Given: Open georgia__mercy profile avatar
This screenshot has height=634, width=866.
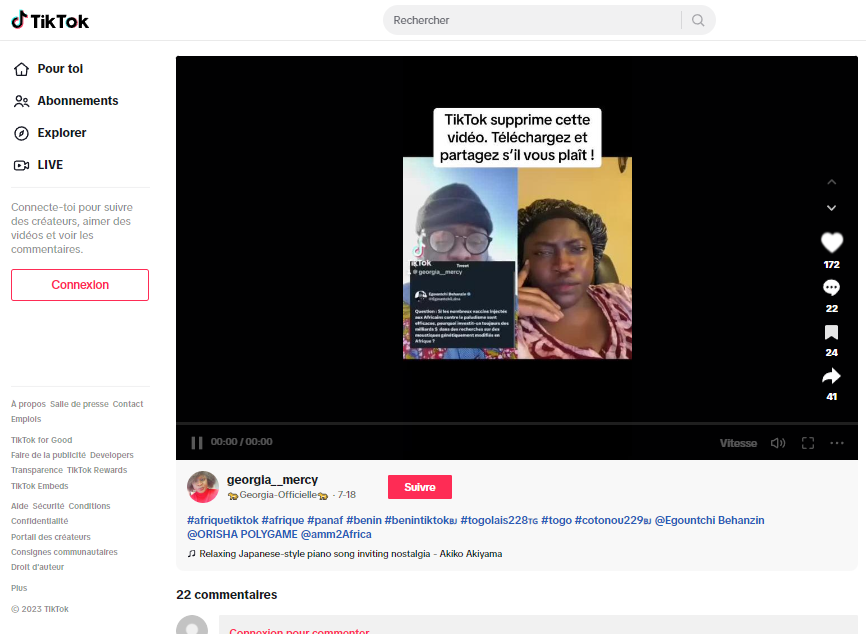Looking at the screenshot, I should tap(203, 487).
